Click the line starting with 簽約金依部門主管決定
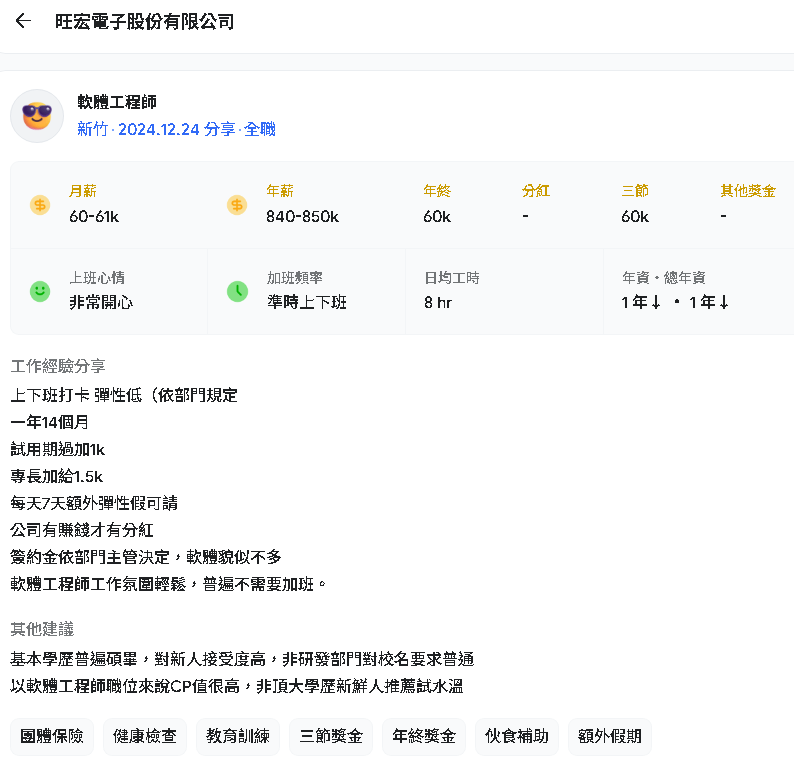794x762 pixels. pyautogui.click(x=146, y=557)
